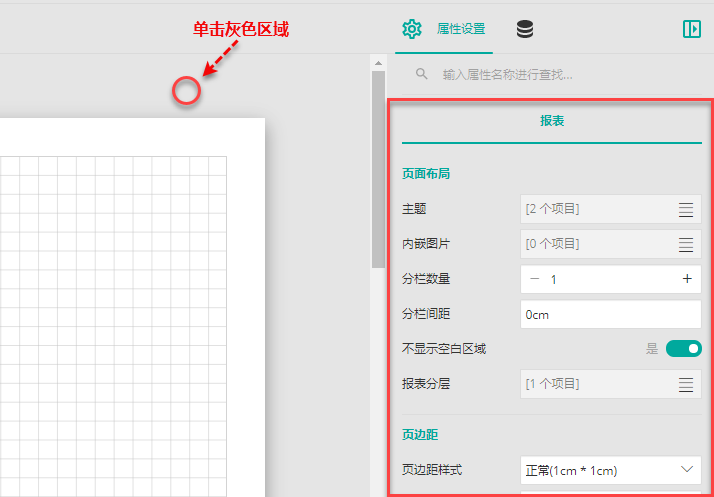The image size is (714, 497).
Task: Click the magnifier icon in property search
Action: point(423,74)
